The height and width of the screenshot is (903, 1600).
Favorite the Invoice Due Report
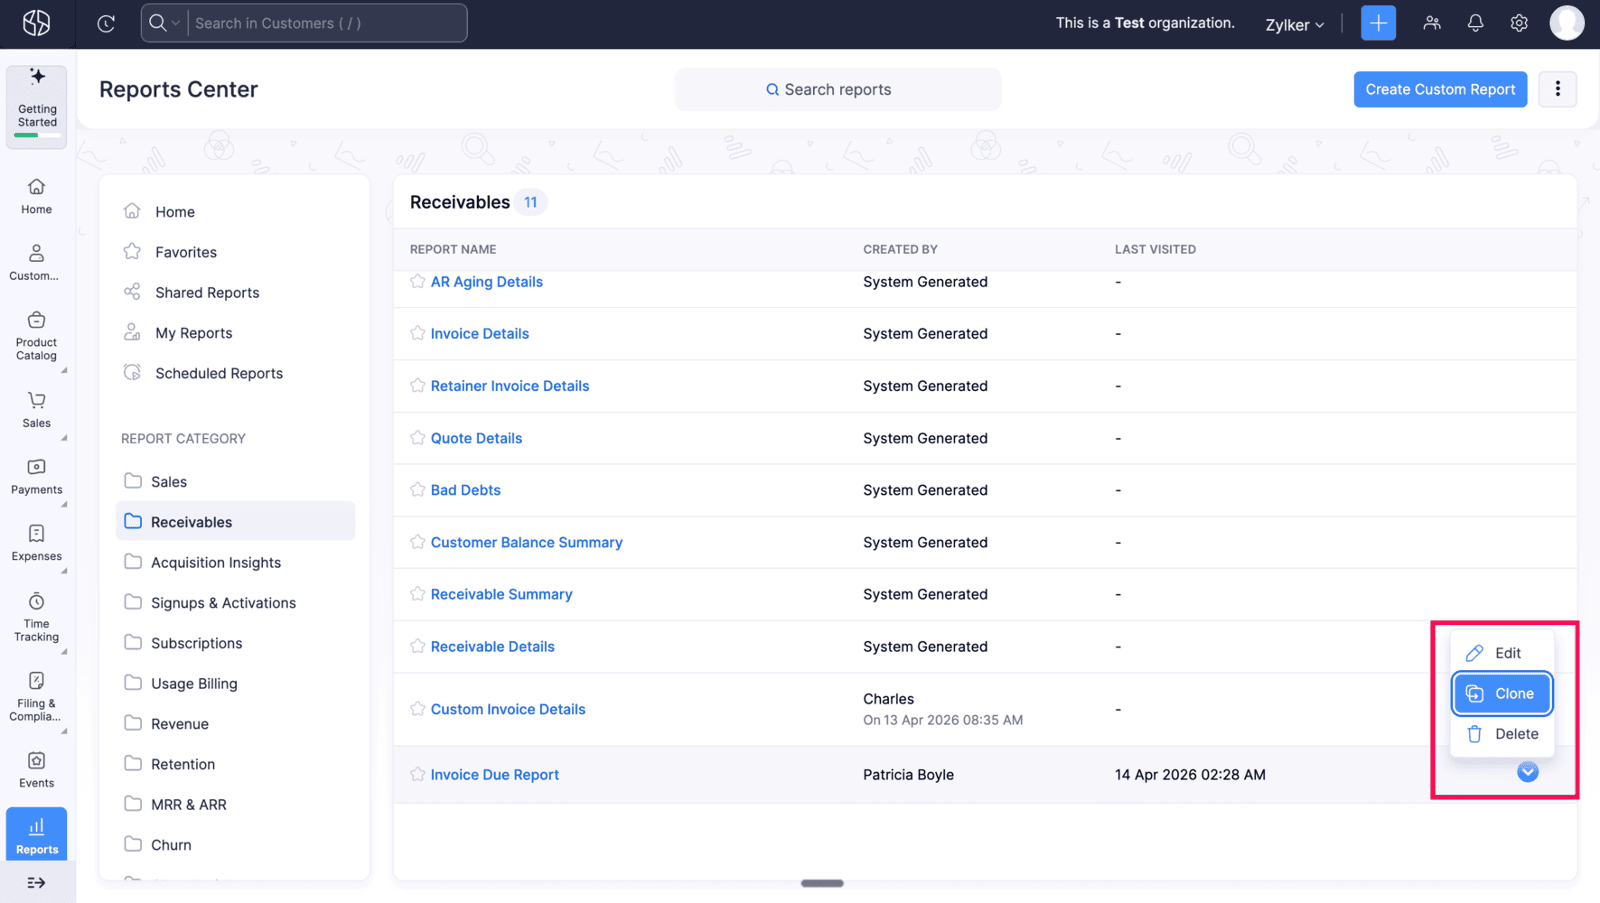(418, 775)
